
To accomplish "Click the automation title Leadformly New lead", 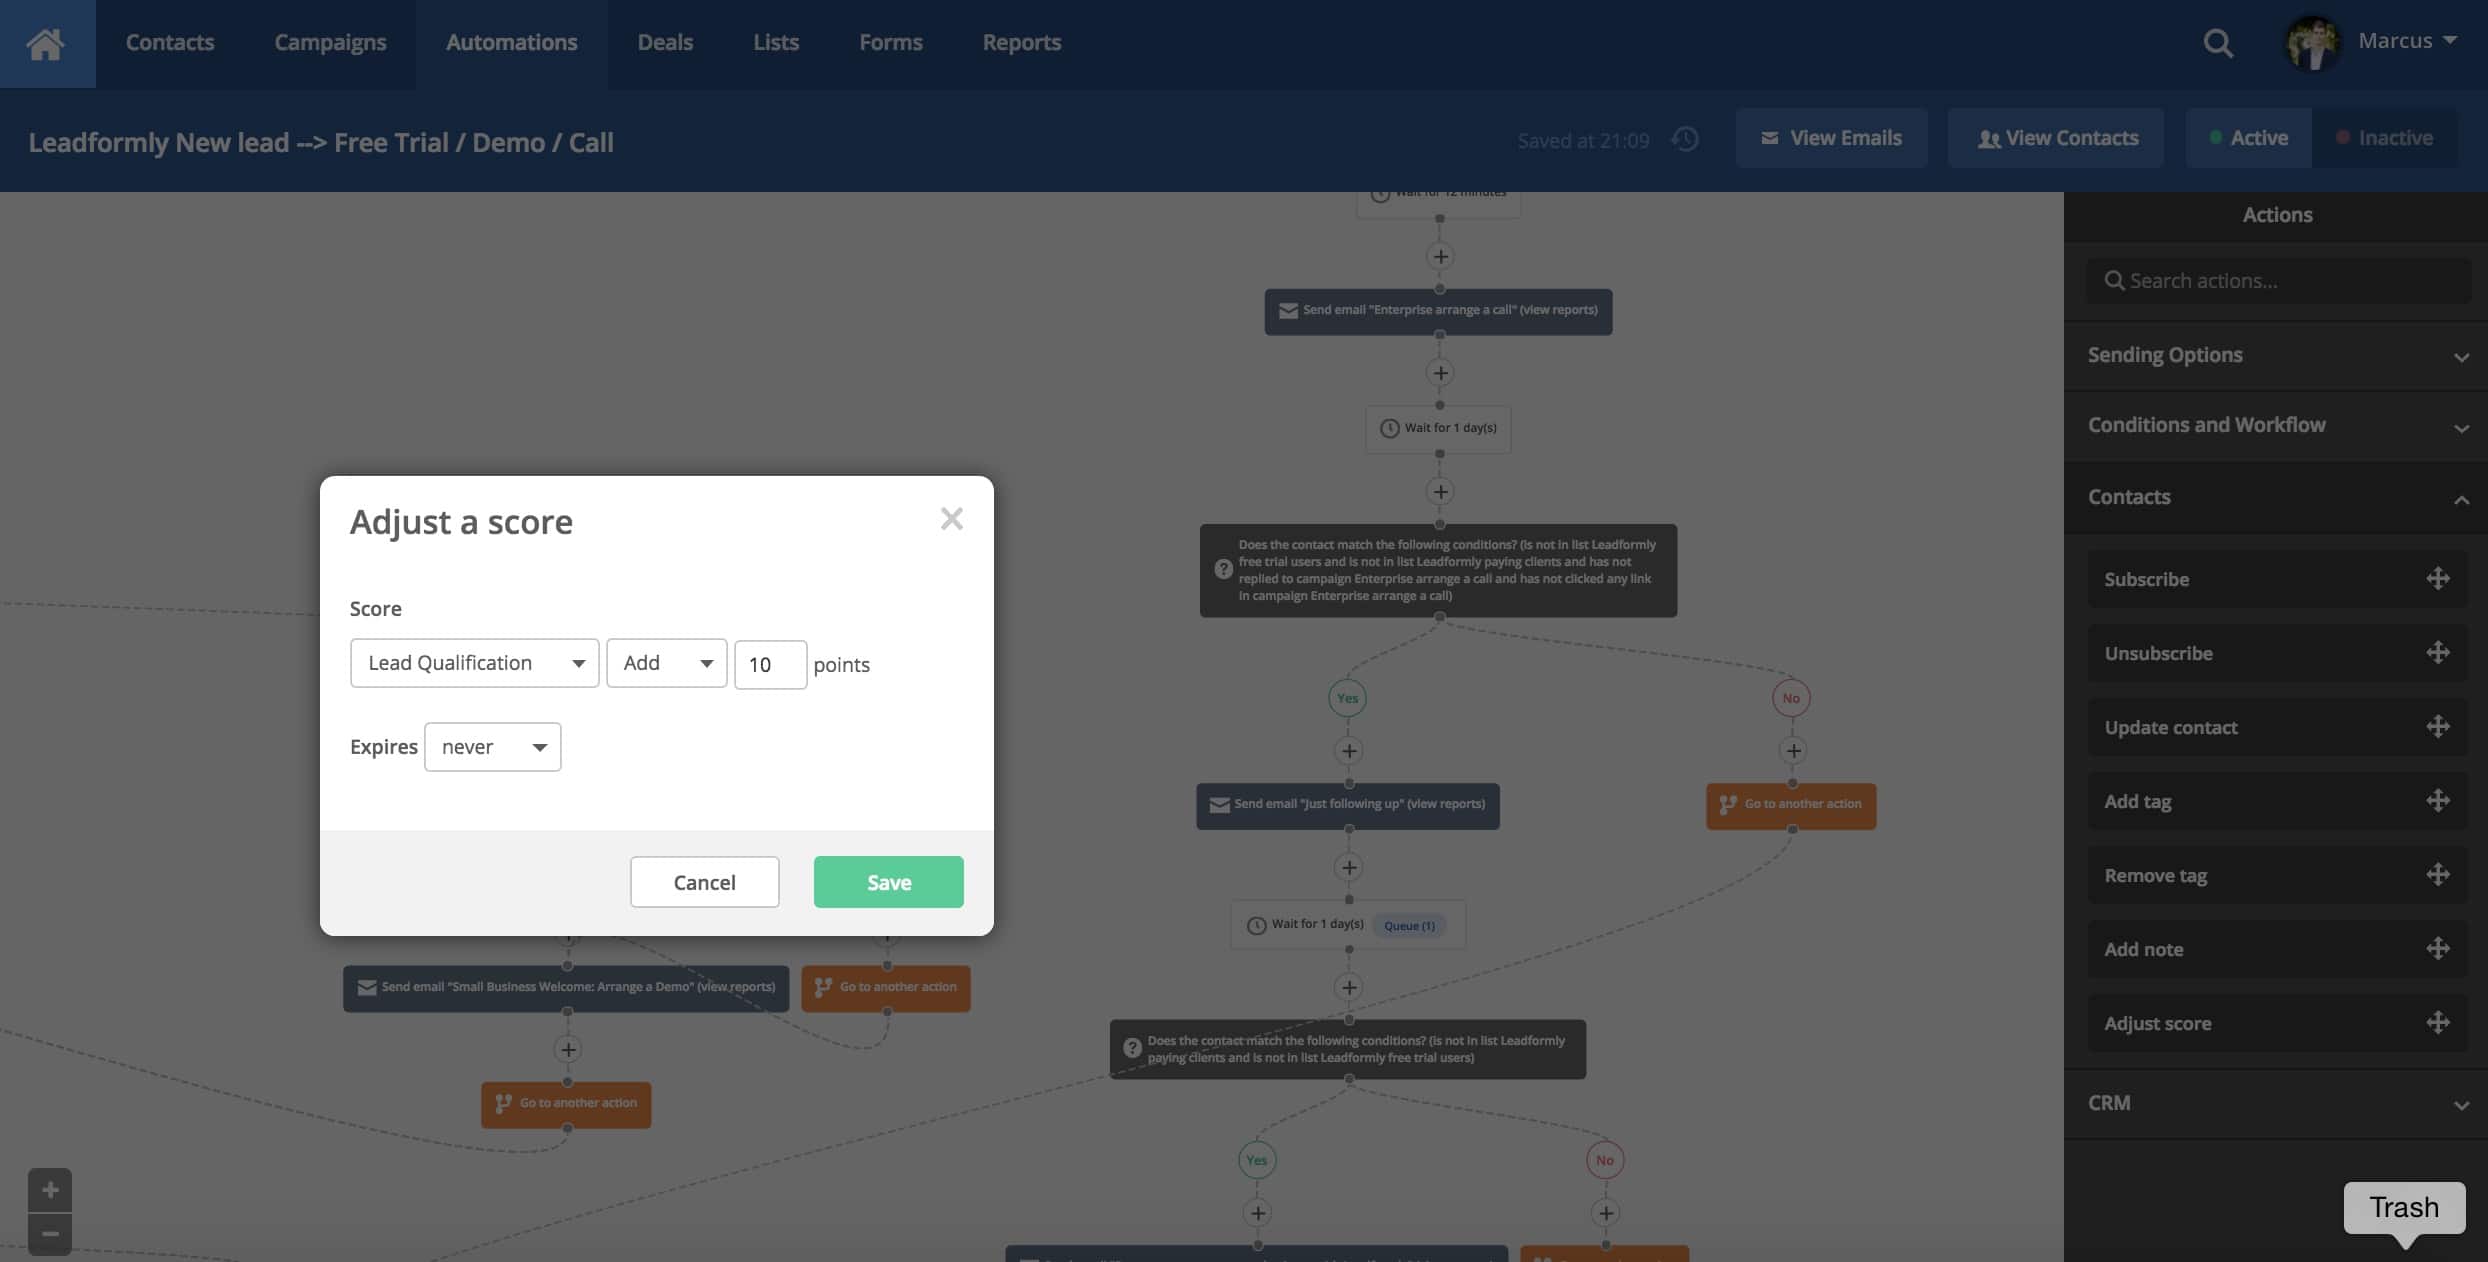I will (x=321, y=142).
